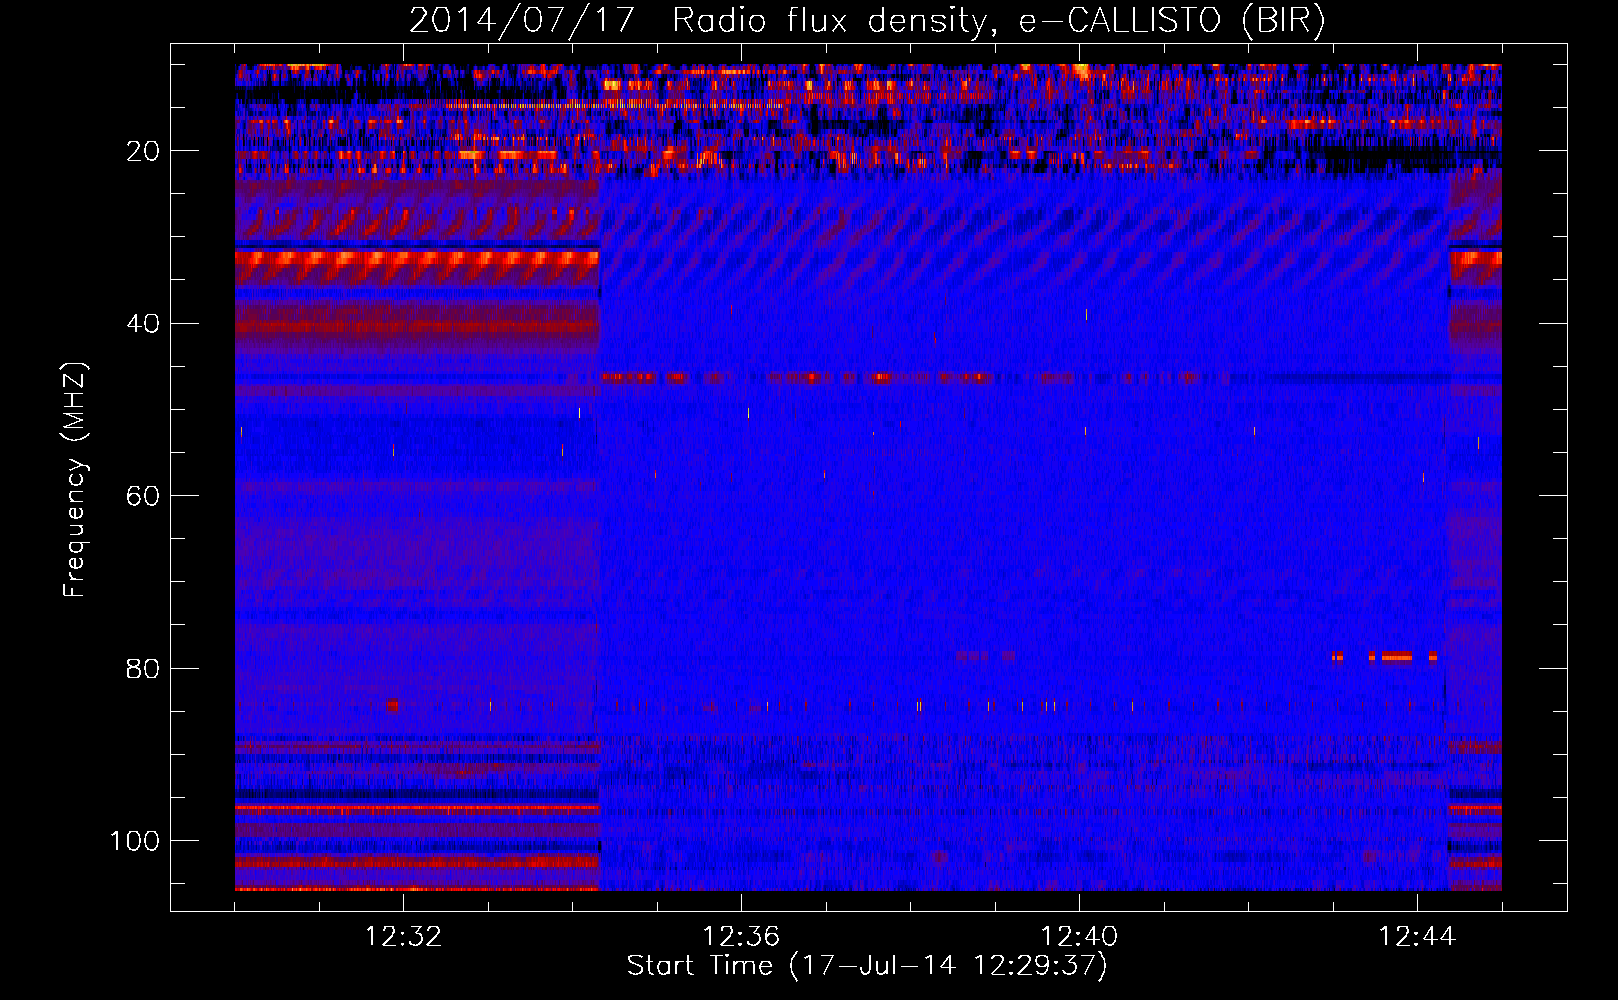Click the 12:40 time tick label
This screenshot has height=1000, width=1618.
1079,937
